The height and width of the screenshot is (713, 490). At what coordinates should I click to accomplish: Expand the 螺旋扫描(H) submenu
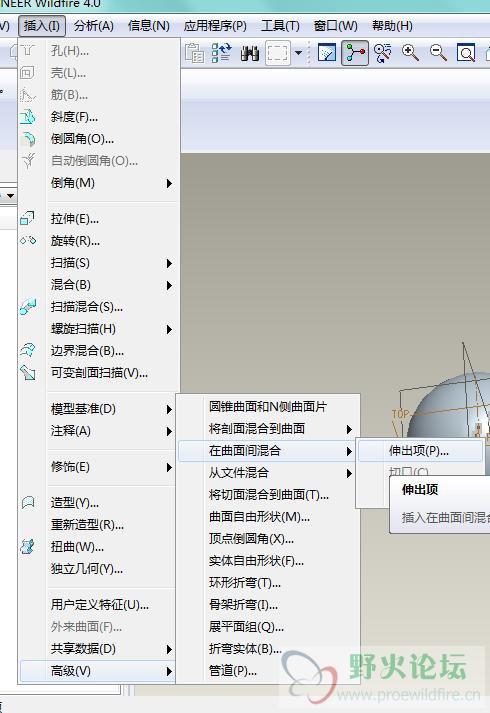[x=99, y=329]
